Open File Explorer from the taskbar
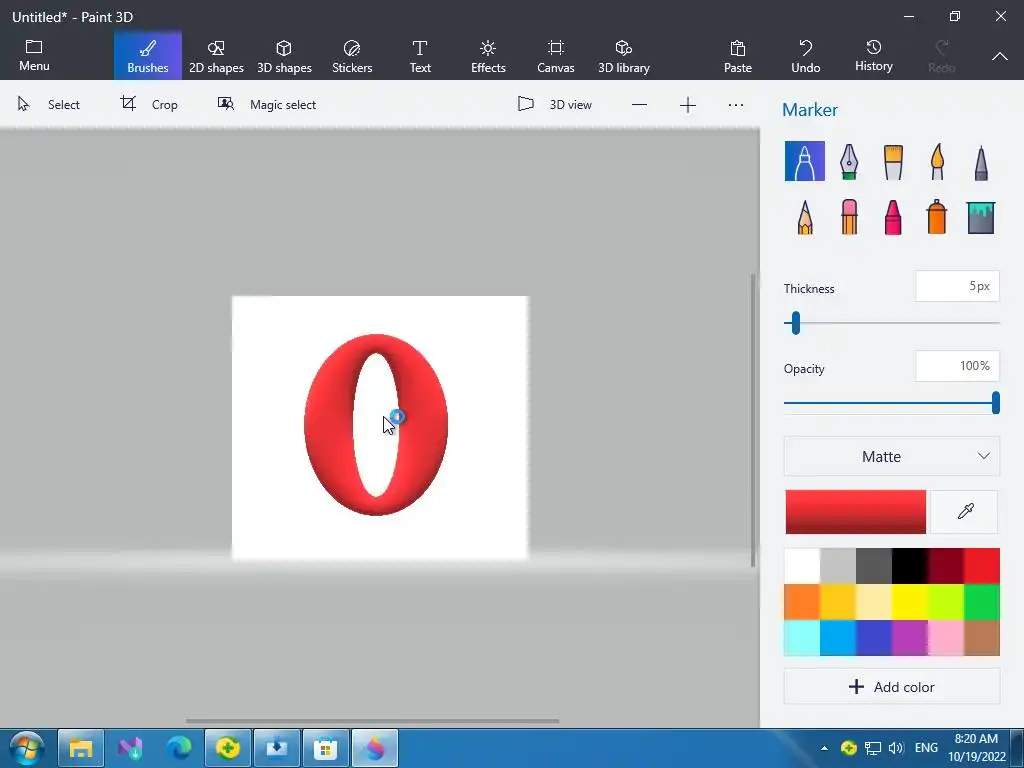 pyautogui.click(x=81, y=748)
